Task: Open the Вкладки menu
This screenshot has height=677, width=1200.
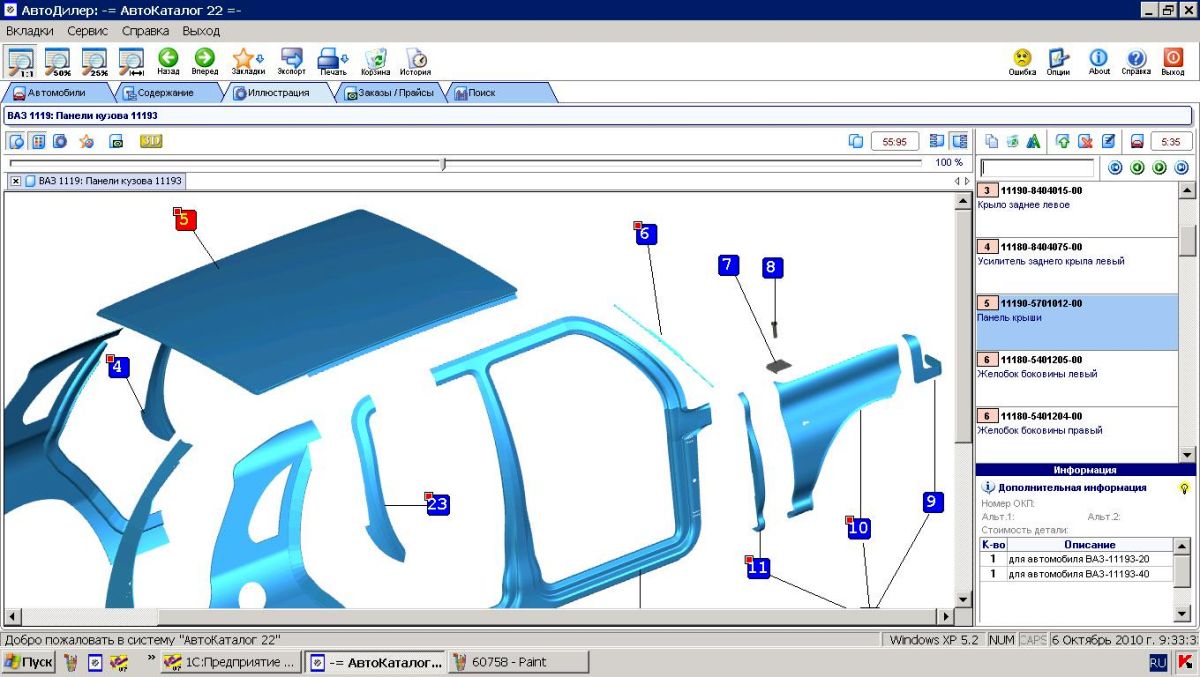Action: (30, 31)
